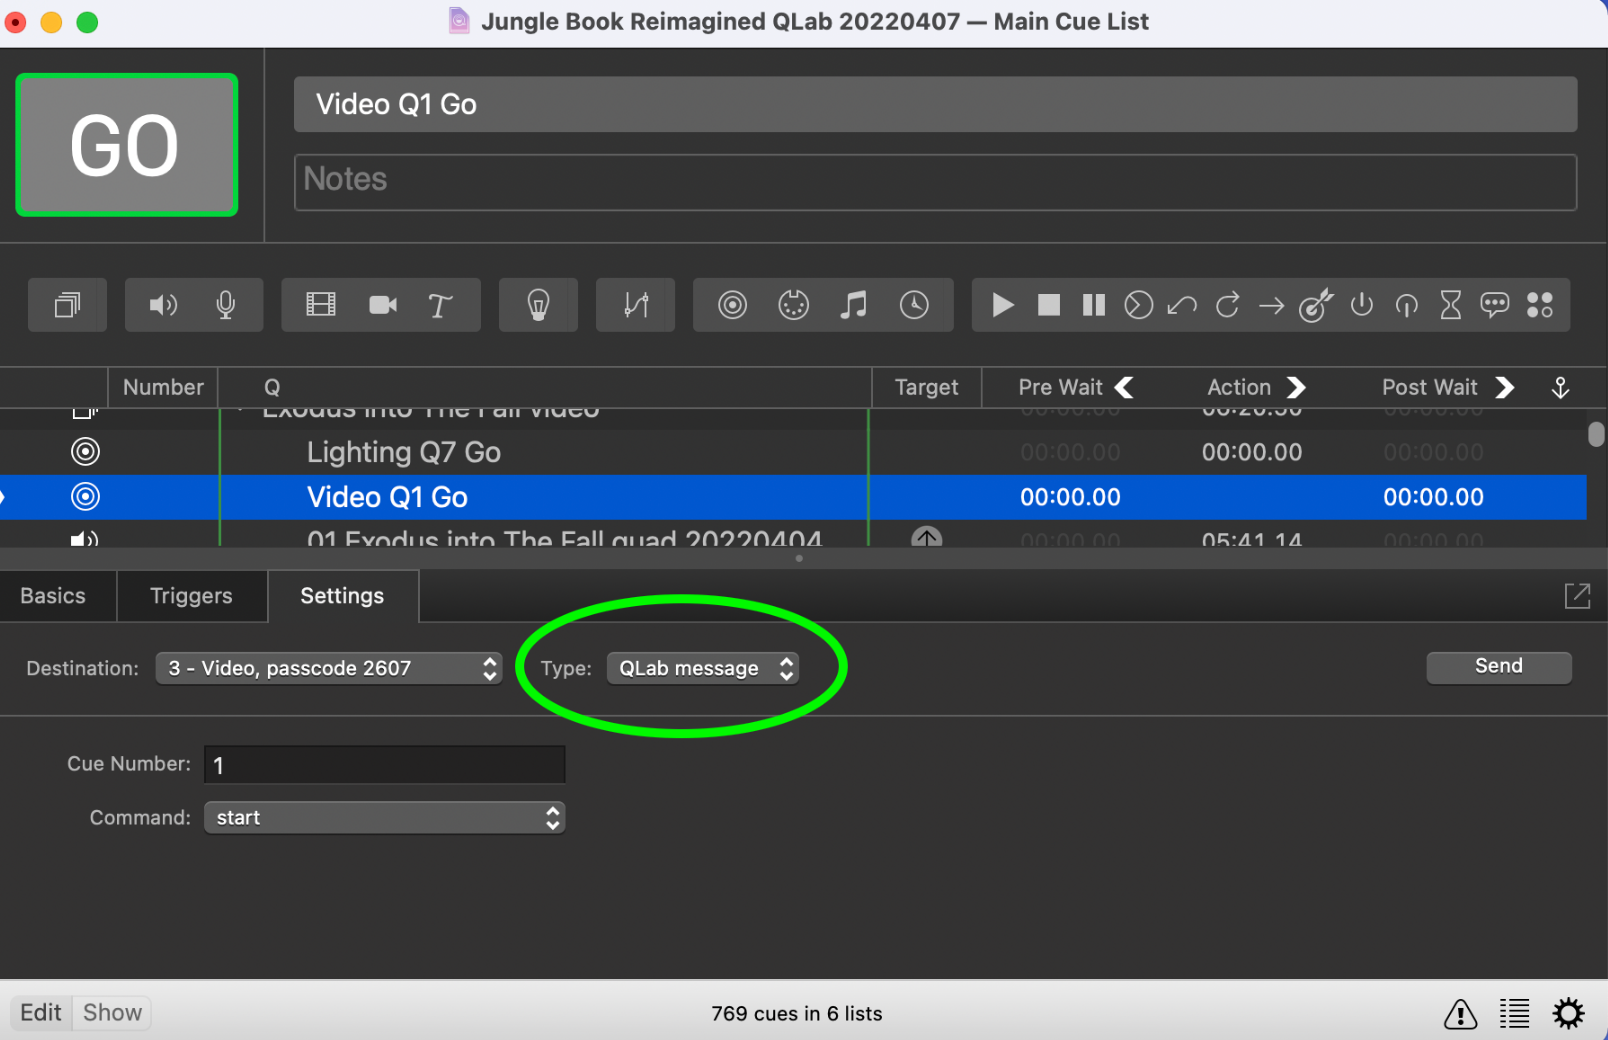Click the continue-mode anchor column icon

[1561, 388]
